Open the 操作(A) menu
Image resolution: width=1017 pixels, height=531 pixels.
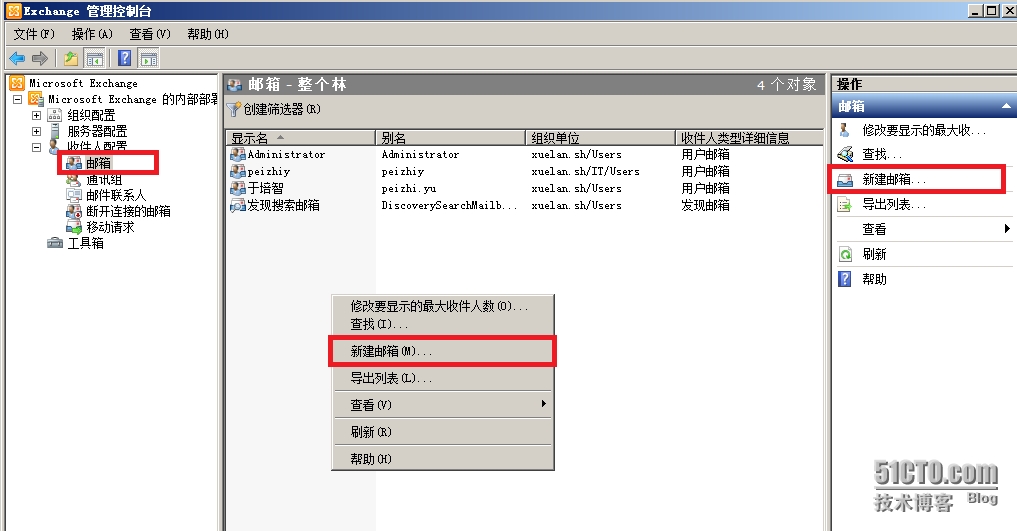pyautogui.click(x=92, y=34)
